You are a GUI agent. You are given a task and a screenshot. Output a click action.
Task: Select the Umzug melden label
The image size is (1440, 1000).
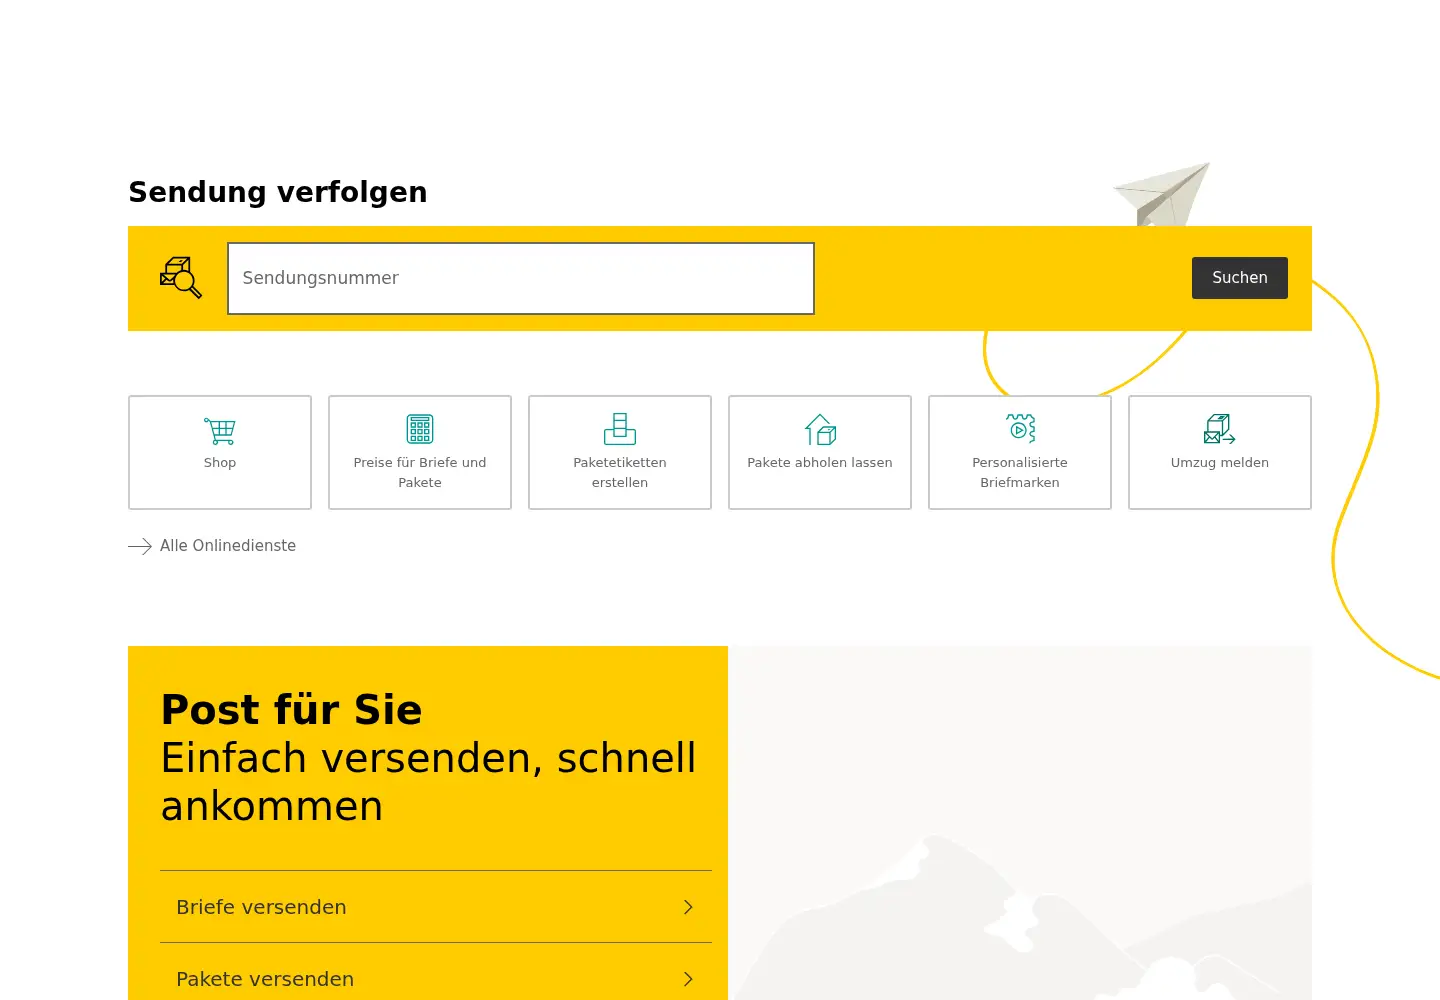1220,463
